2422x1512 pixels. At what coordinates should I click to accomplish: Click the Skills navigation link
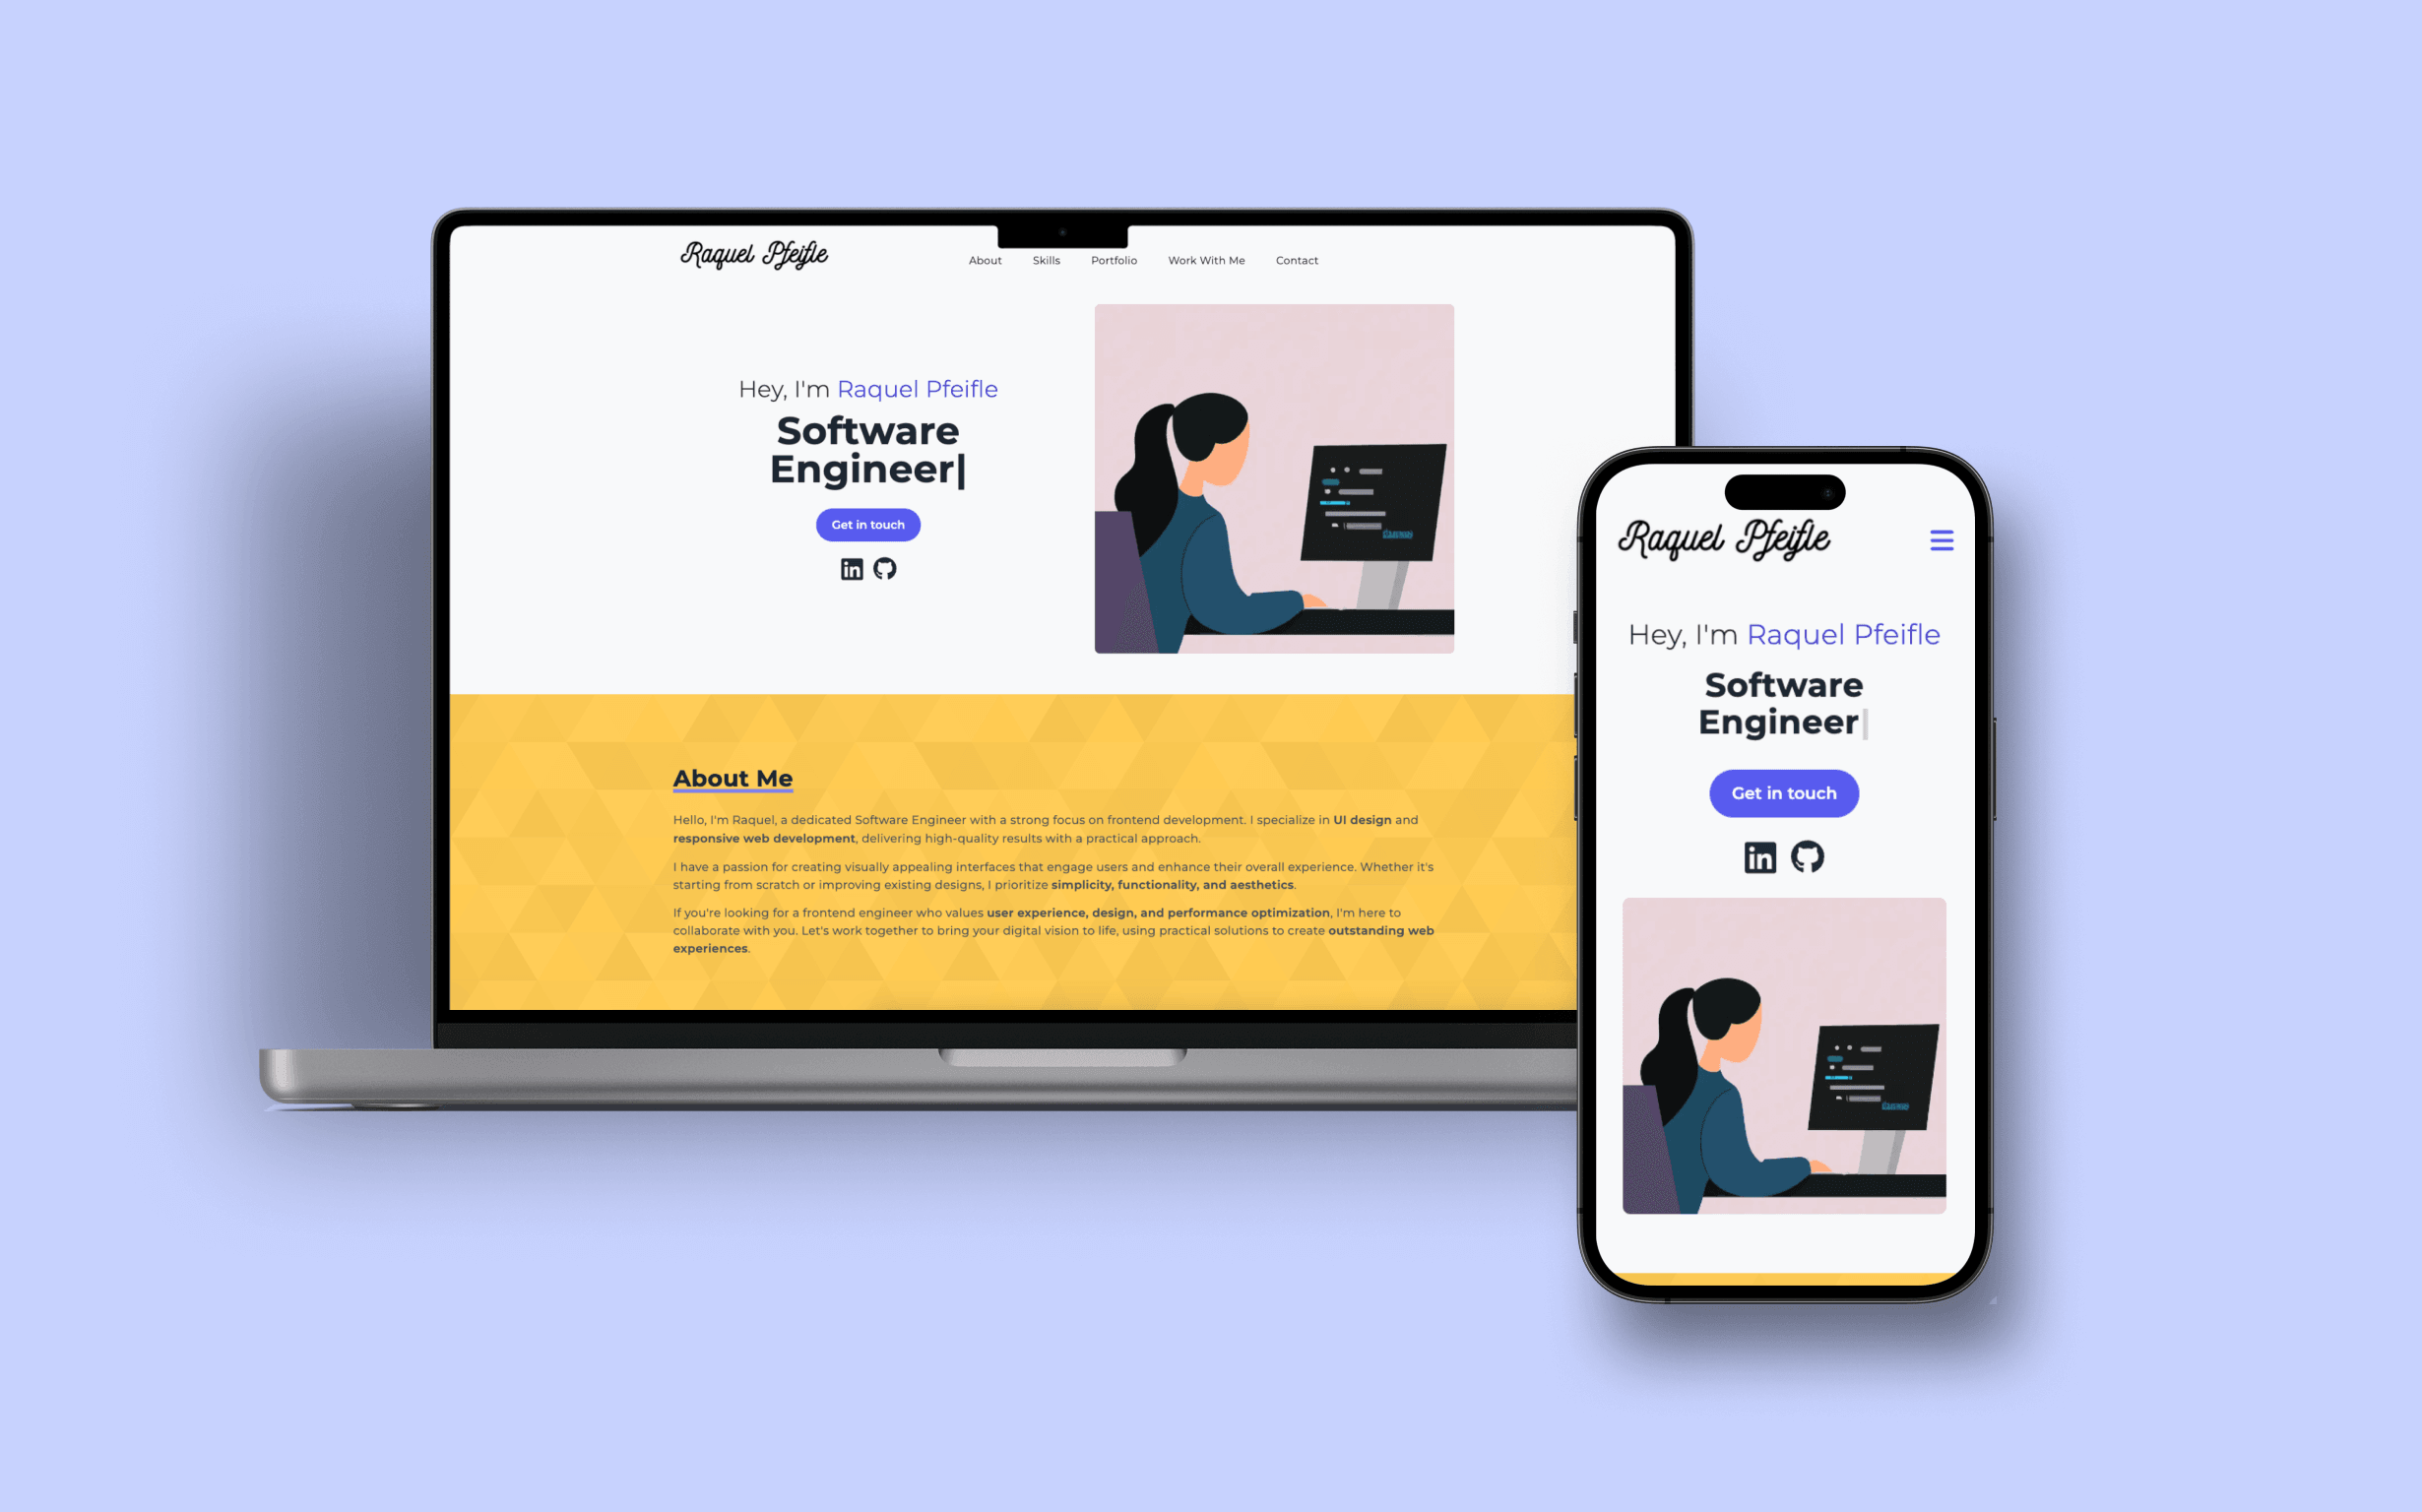1048,260
